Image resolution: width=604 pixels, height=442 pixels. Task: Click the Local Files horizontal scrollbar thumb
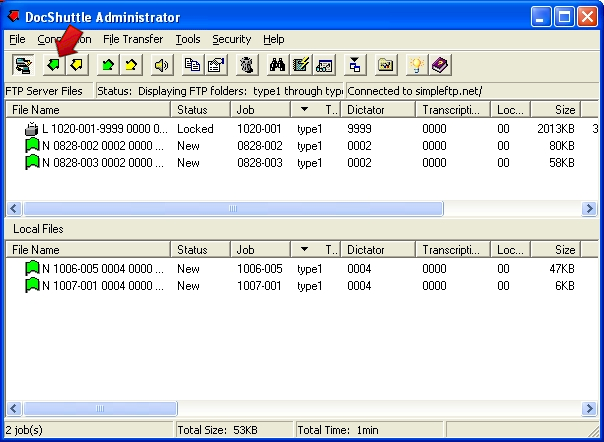pyautogui.click(x=100, y=408)
